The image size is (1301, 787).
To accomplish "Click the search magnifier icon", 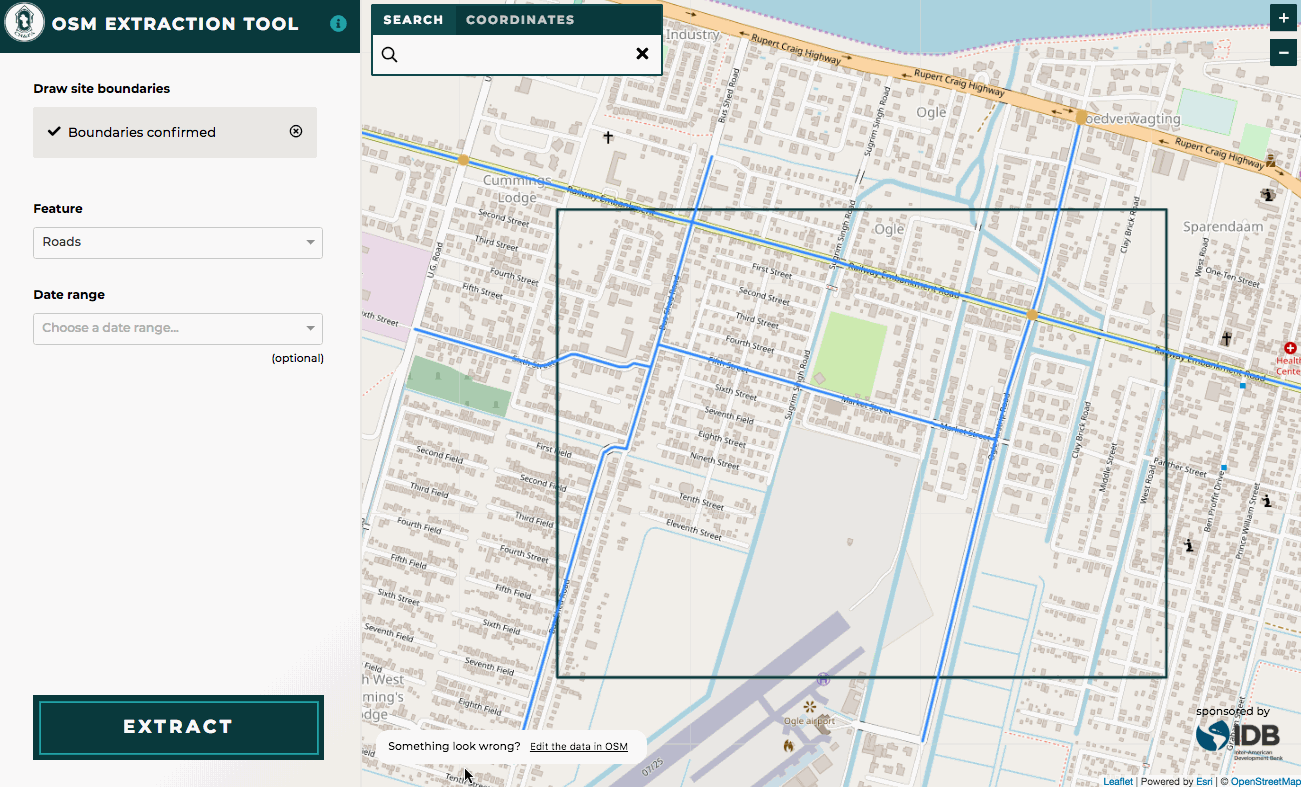I will pos(390,54).
